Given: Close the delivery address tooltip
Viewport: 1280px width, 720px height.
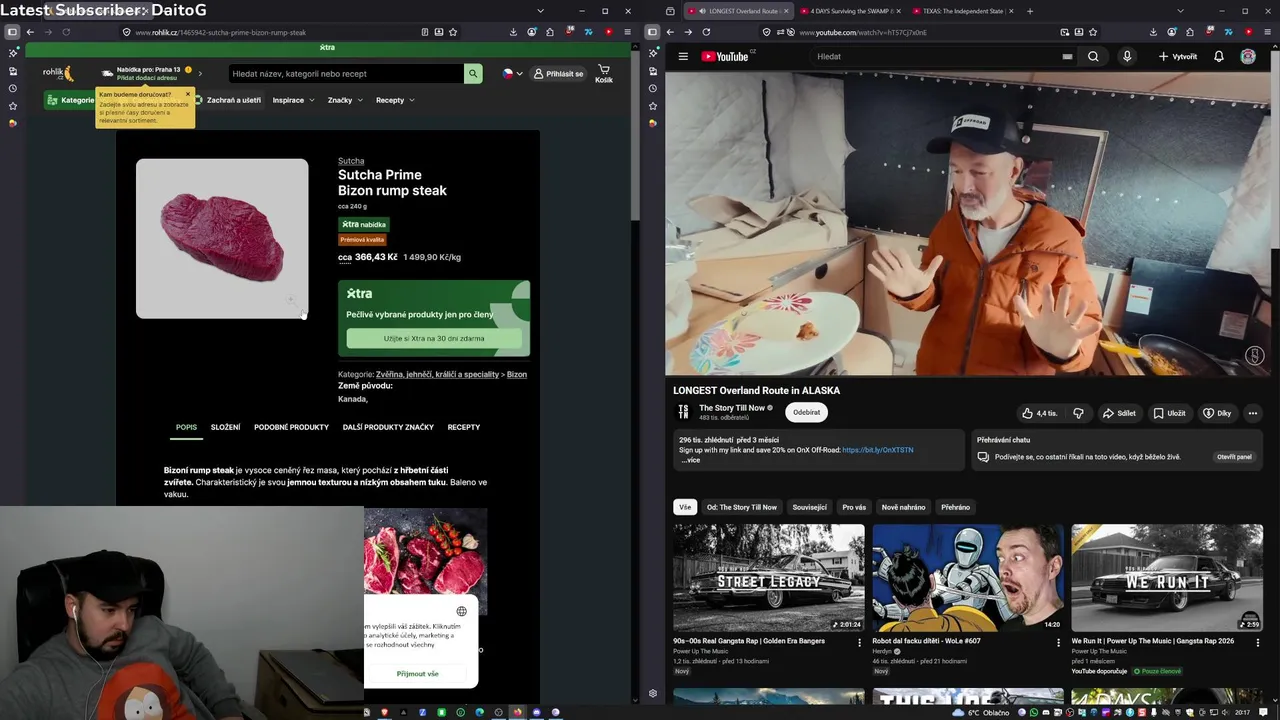Looking at the screenshot, I should tap(187, 94).
